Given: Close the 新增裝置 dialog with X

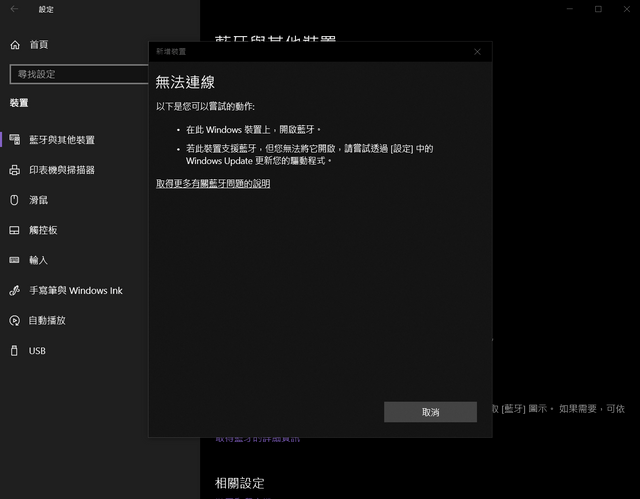Looking at the screenshot, I should [477, 52].
